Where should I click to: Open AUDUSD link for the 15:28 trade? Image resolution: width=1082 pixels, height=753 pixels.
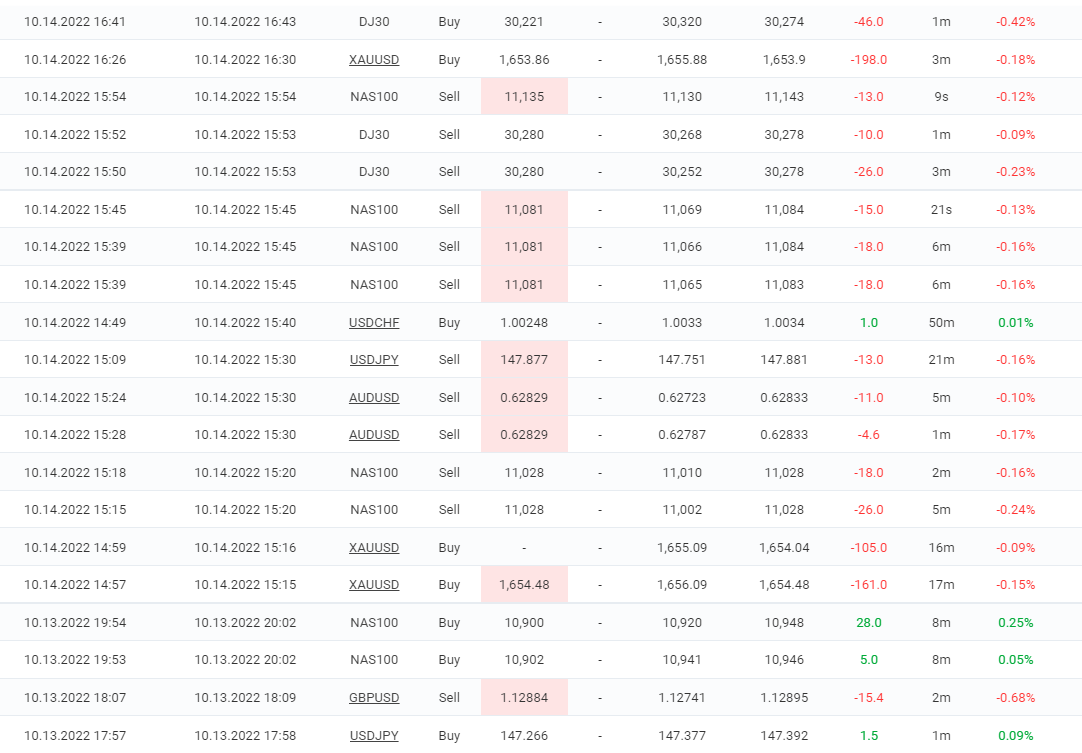[x=374, y=435]
